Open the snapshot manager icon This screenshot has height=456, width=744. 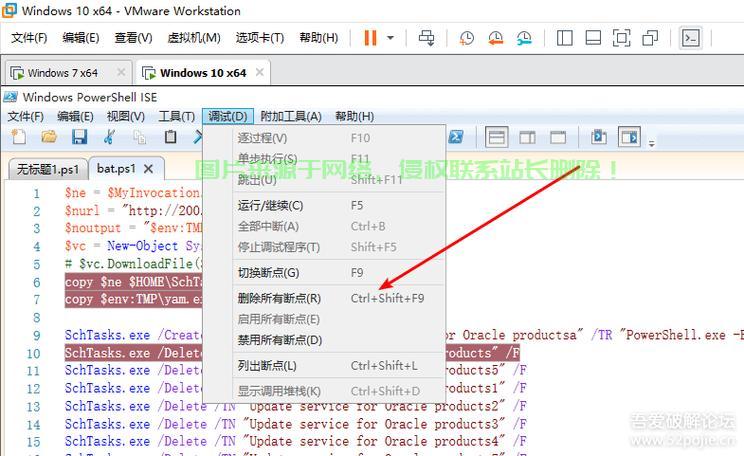coord(524,37)
